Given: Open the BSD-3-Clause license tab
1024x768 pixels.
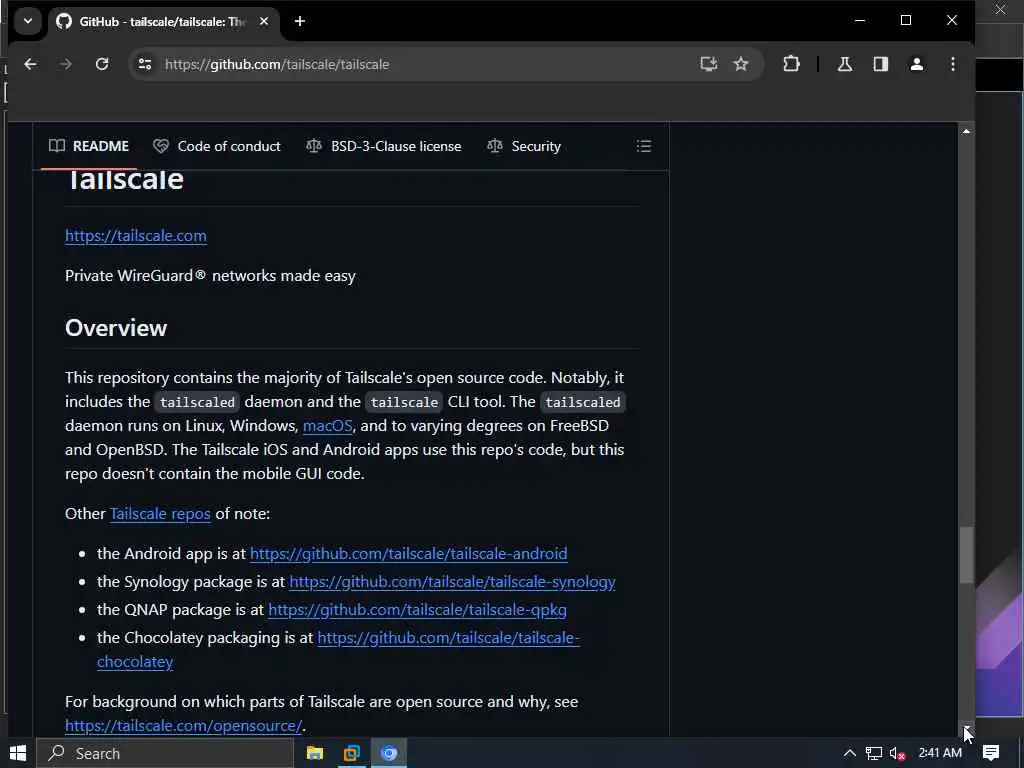Looking at the screenshot, I should (384, 146).
